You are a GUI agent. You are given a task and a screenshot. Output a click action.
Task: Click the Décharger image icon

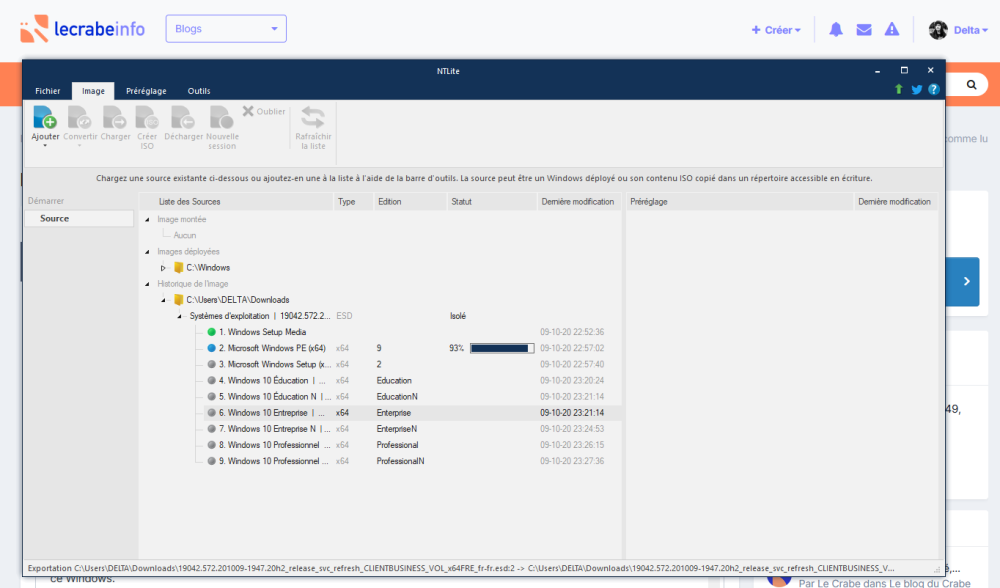tap(183, 117)
